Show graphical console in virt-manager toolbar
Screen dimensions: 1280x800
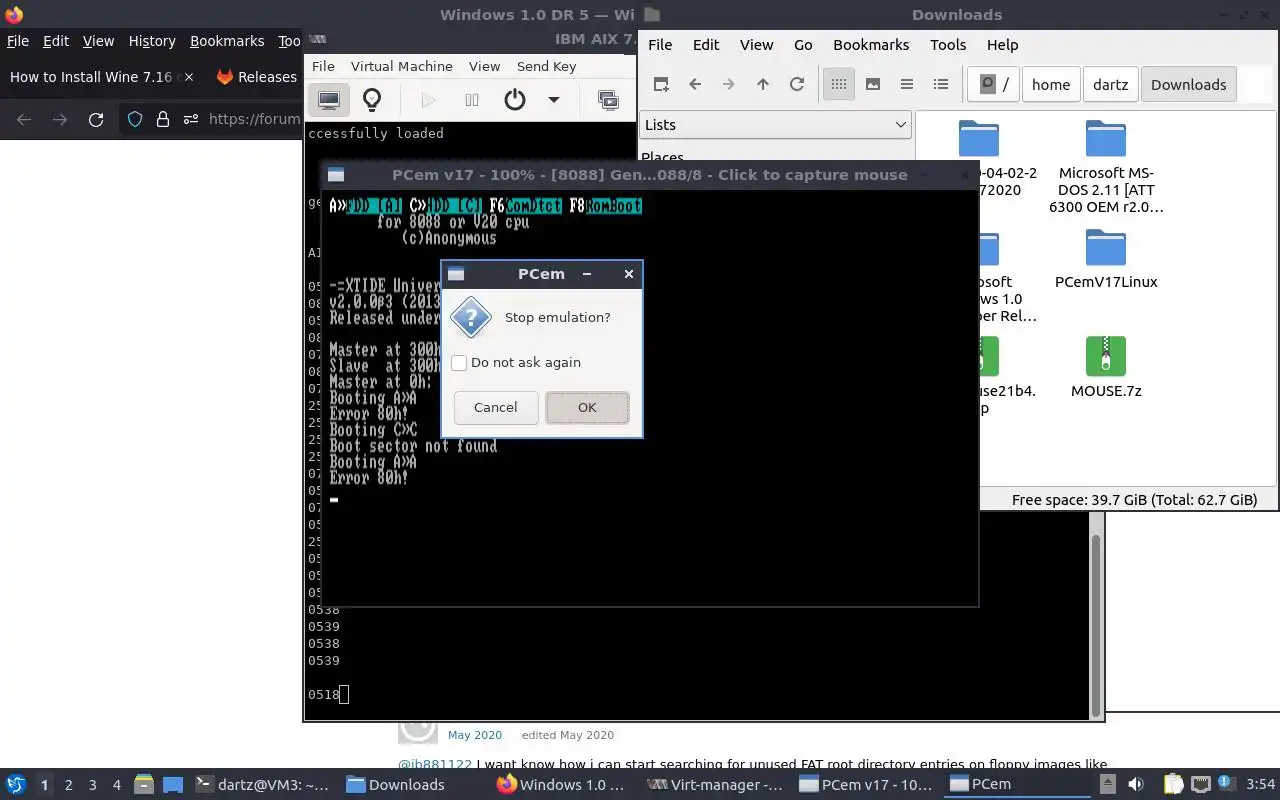[x=329, y=100]
